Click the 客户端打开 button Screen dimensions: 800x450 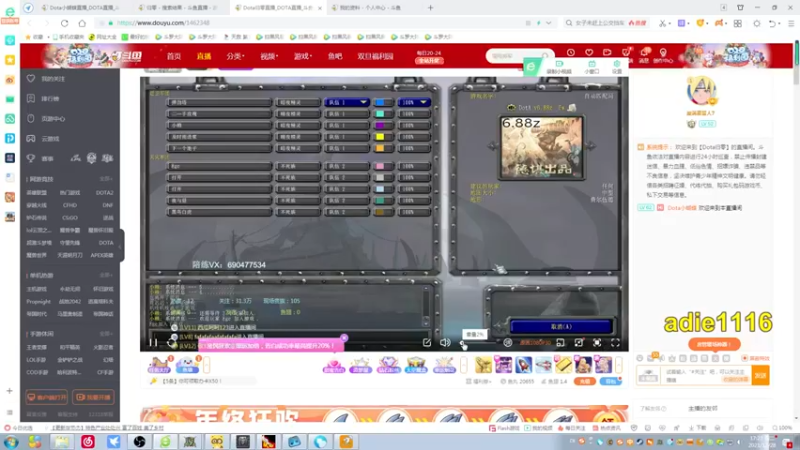(x=47, y=397)
